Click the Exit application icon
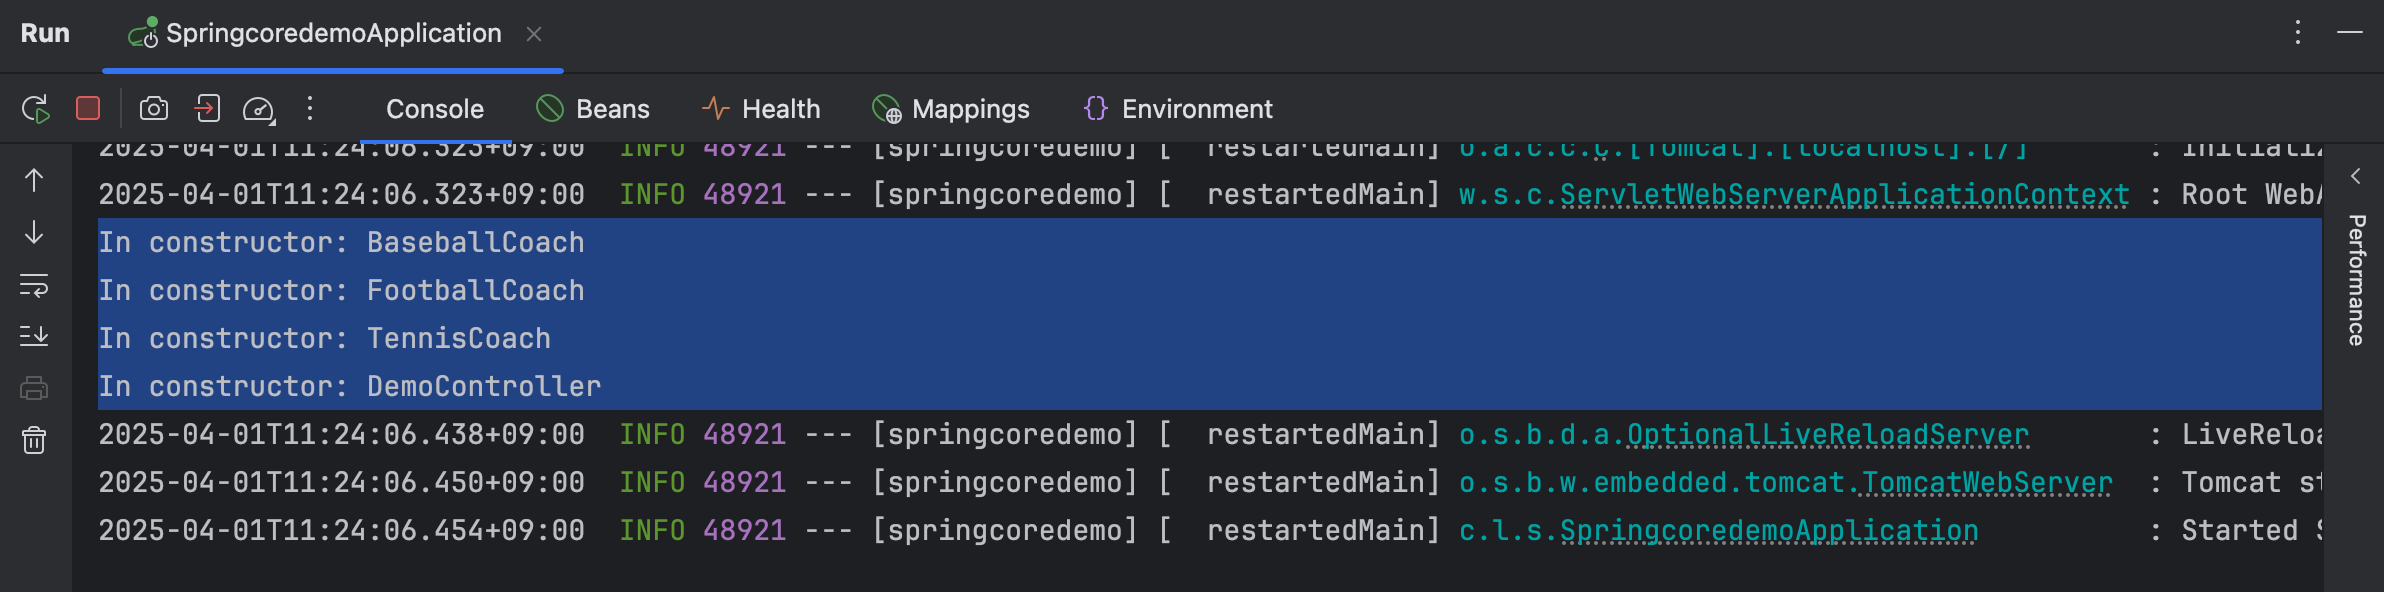This screenshot has width=2384, height=592. 207,108
